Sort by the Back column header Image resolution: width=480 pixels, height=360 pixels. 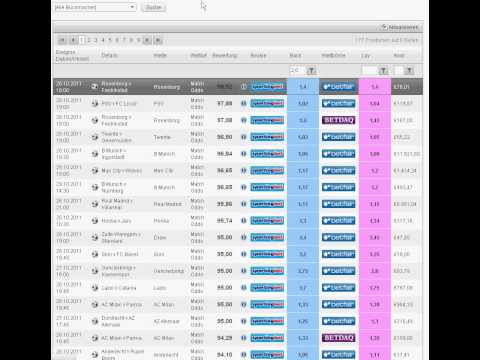(x=295, y=55)
